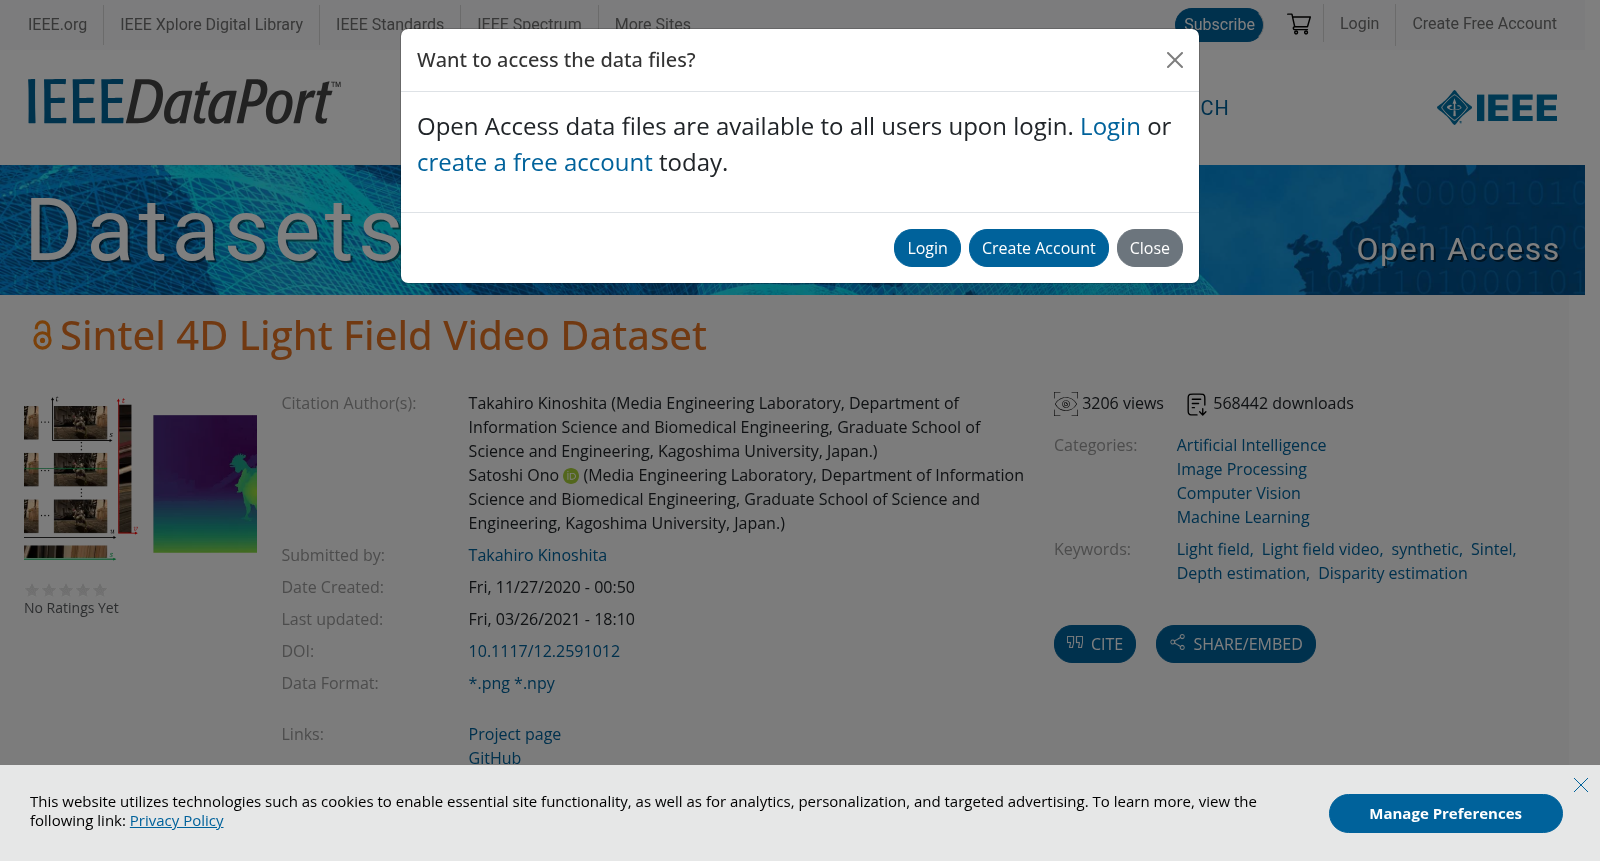The width and height of the screenshot is (1600, 861).
Task: Click the 'Disparity estimation' keyword
Action: coord(1393,574)
